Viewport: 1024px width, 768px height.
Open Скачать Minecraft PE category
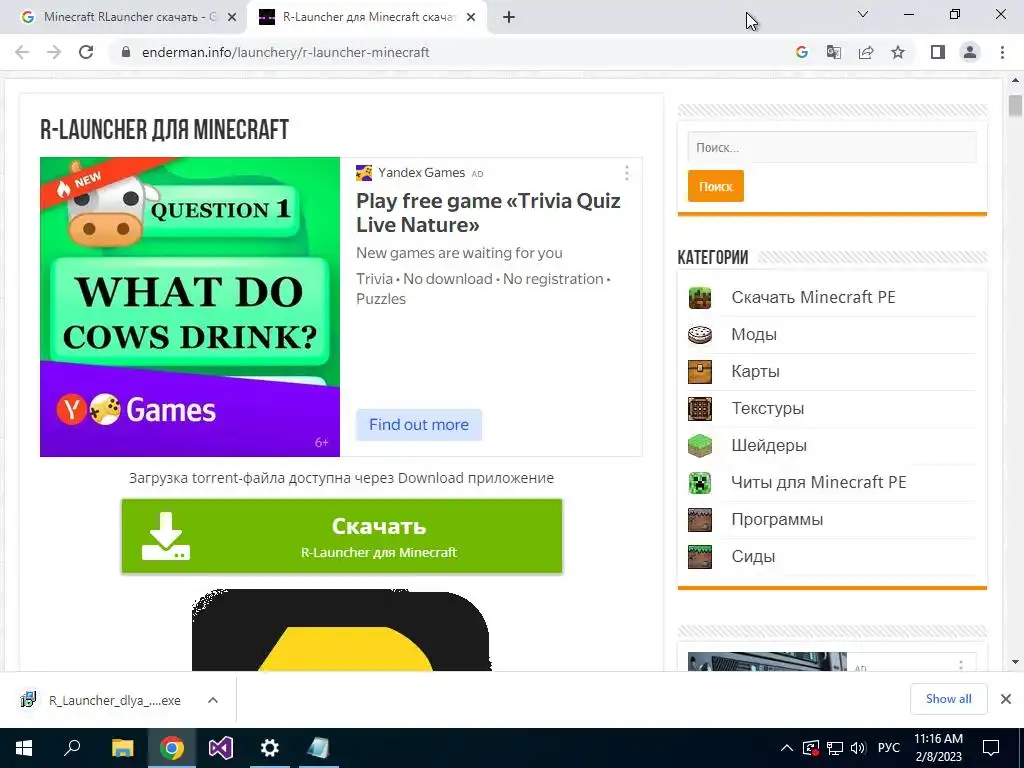coord(813,297)
